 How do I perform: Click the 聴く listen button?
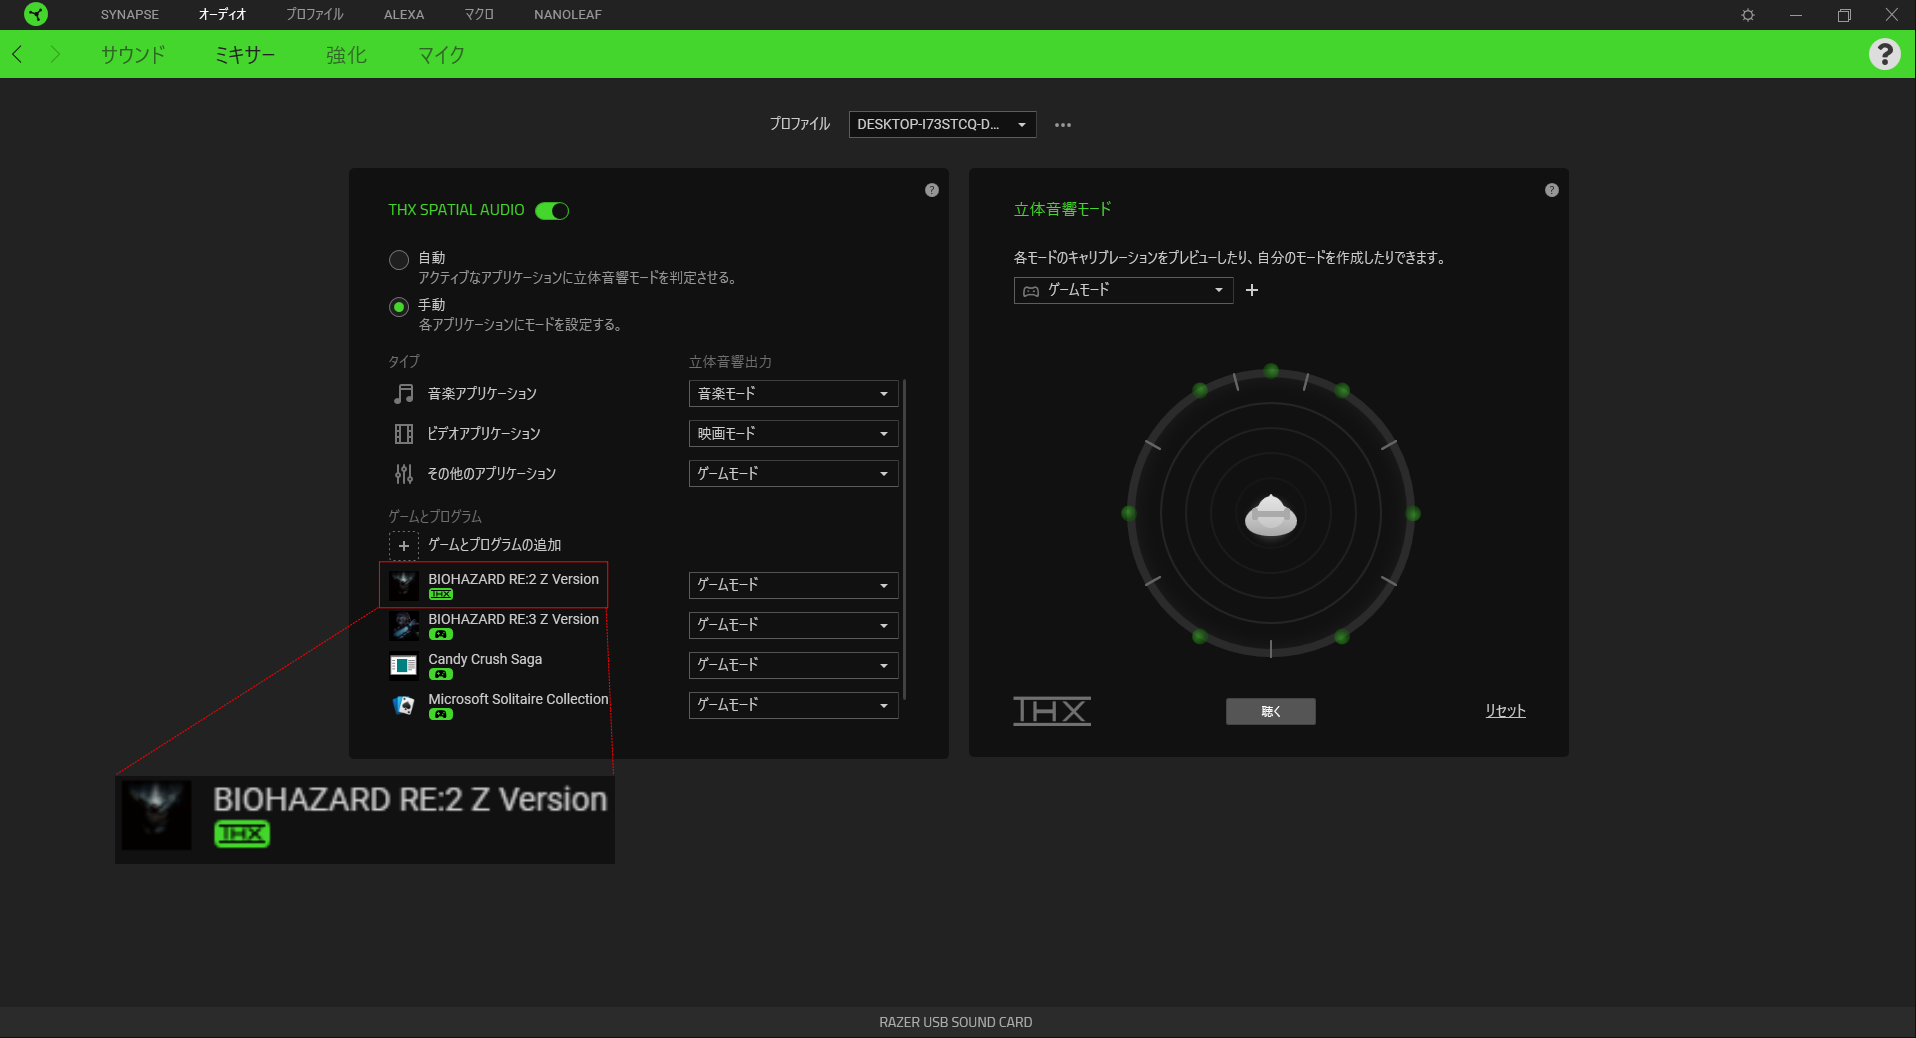click(1270, 711)
